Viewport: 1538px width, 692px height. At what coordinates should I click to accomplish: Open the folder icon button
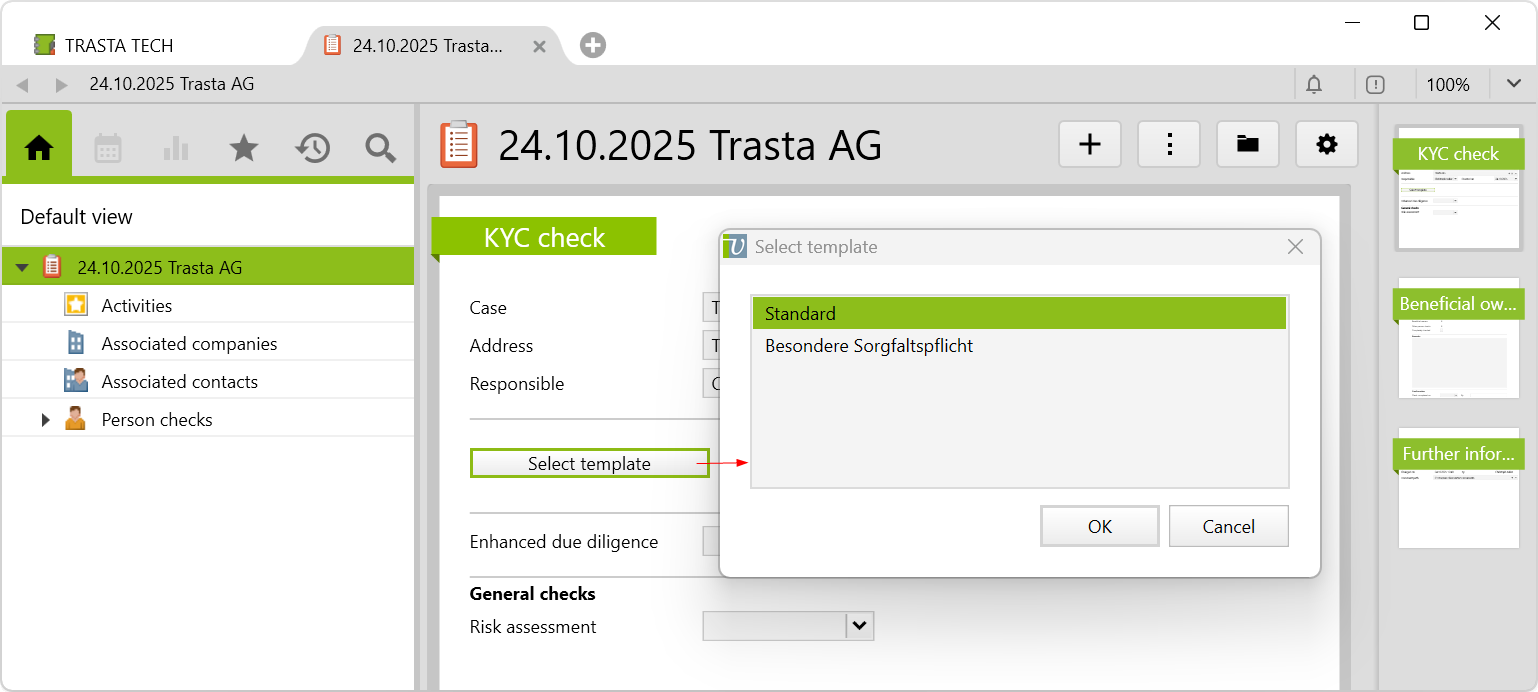pyautogui.click(x=1247, y=145)
